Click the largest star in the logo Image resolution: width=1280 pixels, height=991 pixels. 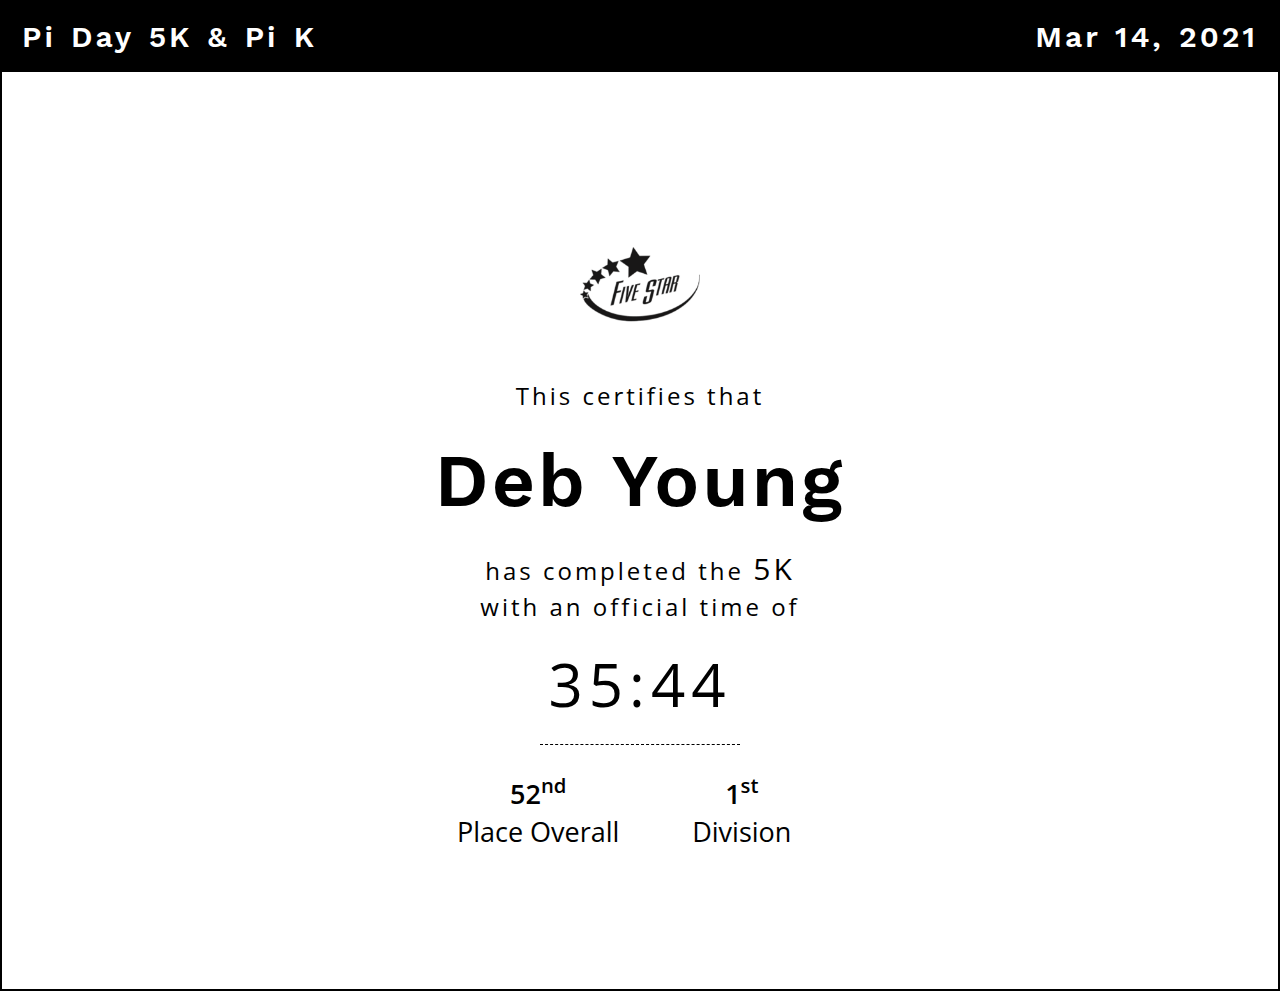[x=635, y=262]
